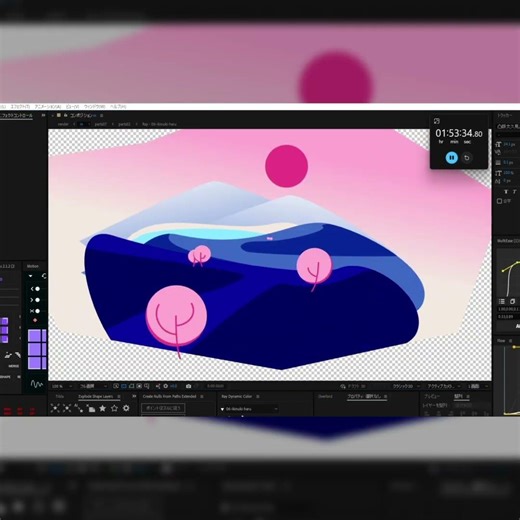Click the Ray breadcrumb at the navigator end
Screen dimensions: 520x520
(159, 124)
